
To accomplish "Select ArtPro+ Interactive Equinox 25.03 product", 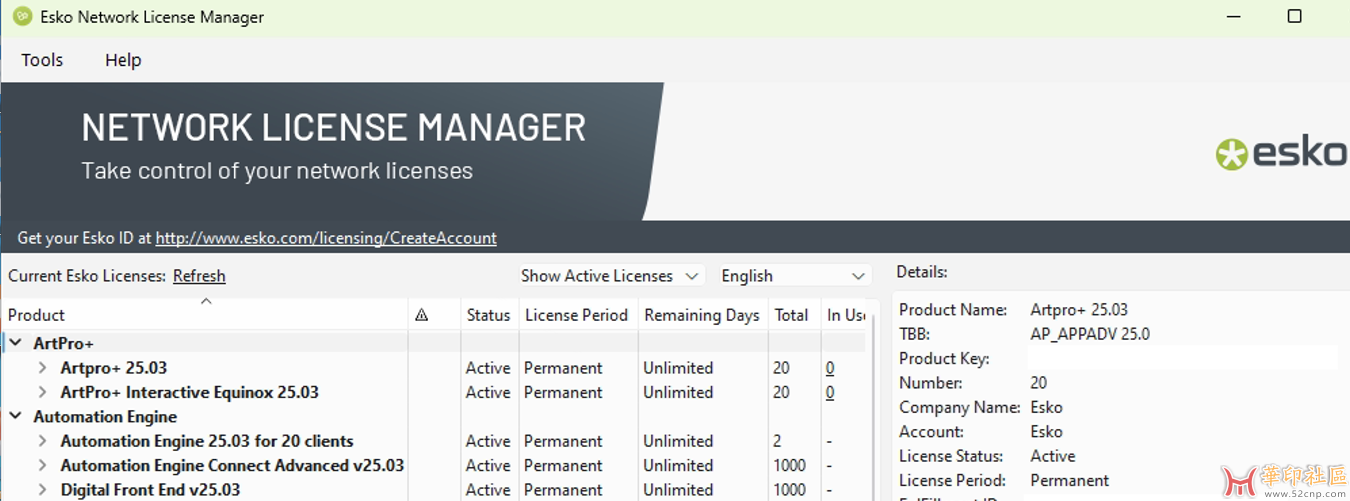I will tap(190, 392).
